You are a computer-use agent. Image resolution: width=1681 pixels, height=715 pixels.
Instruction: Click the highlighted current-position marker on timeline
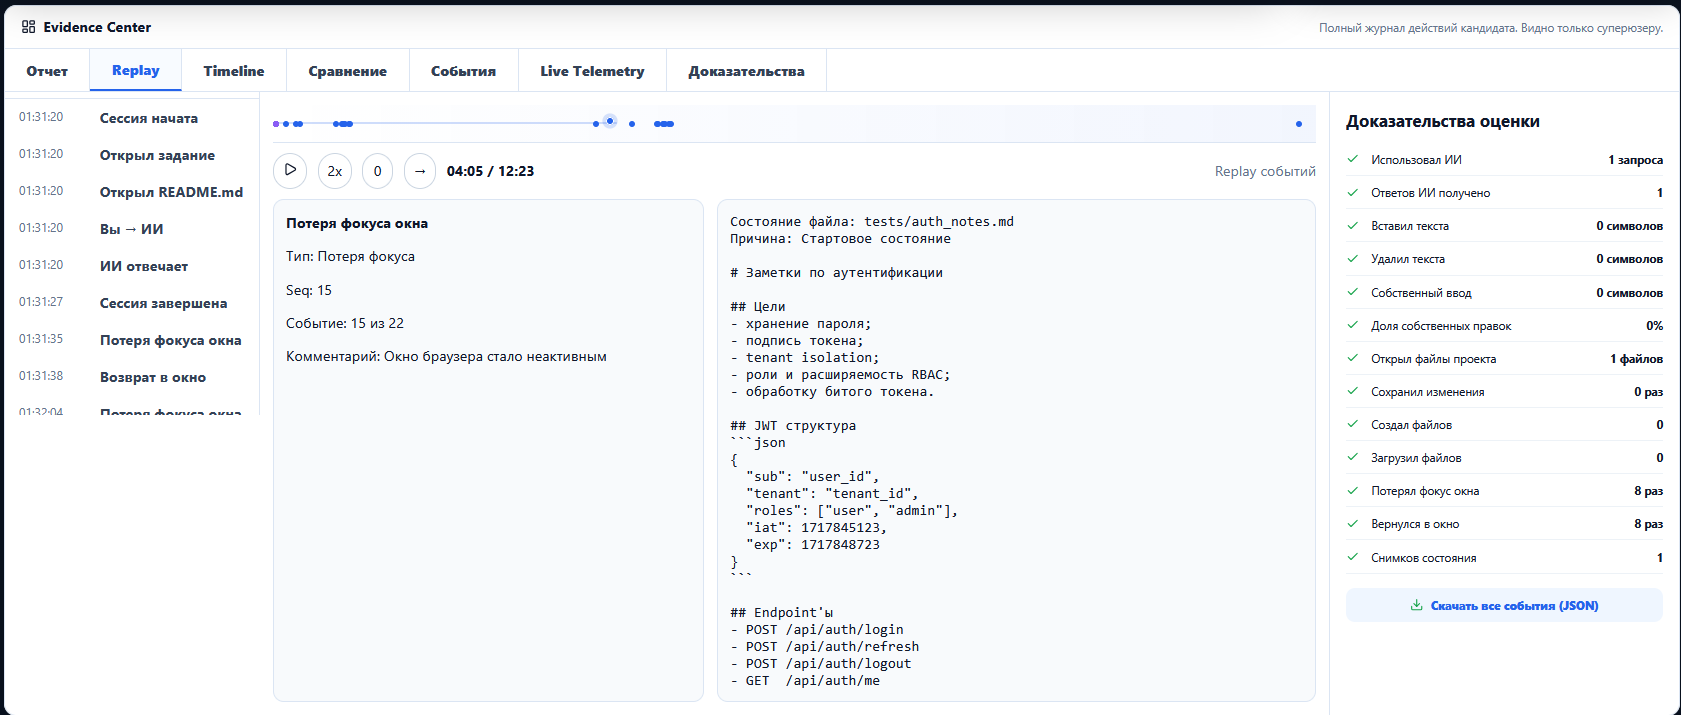pos(610,121)
